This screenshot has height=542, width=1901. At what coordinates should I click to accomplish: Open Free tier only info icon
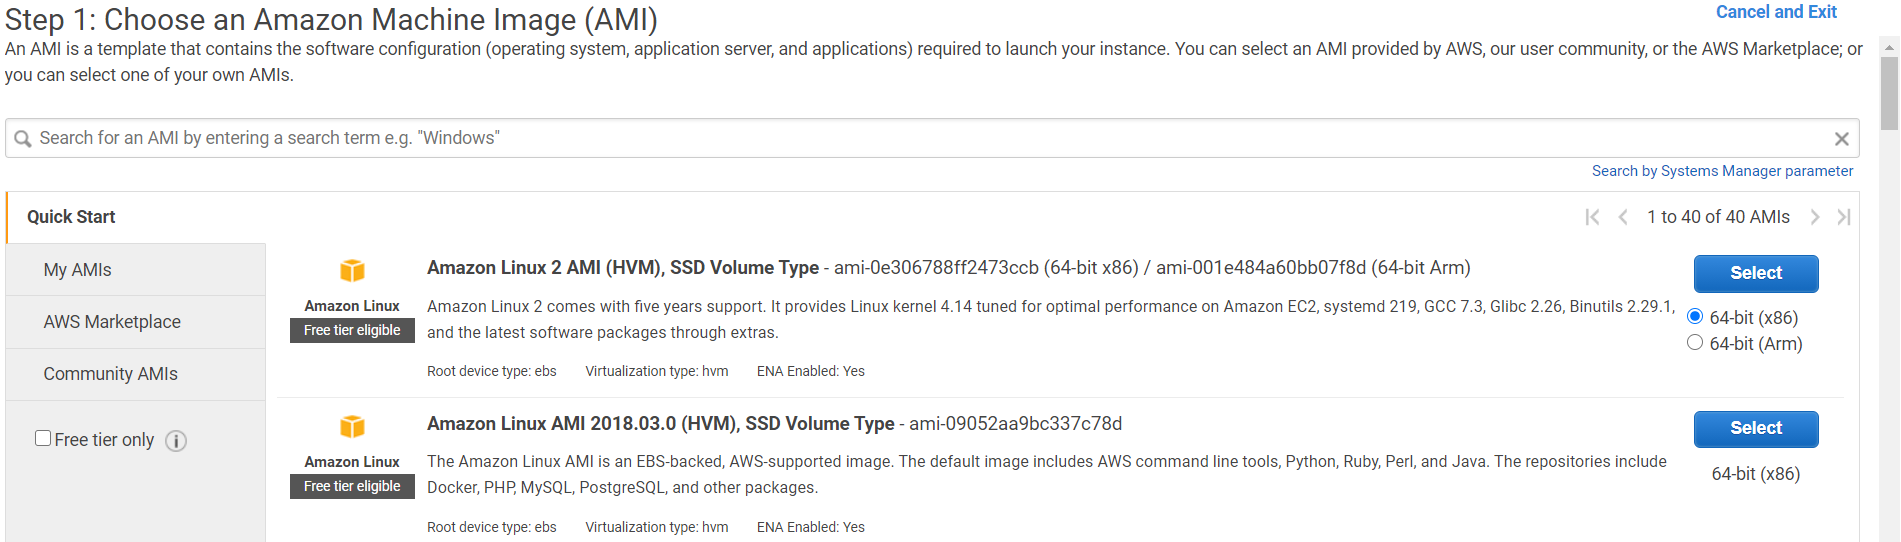tap(176, 441)
